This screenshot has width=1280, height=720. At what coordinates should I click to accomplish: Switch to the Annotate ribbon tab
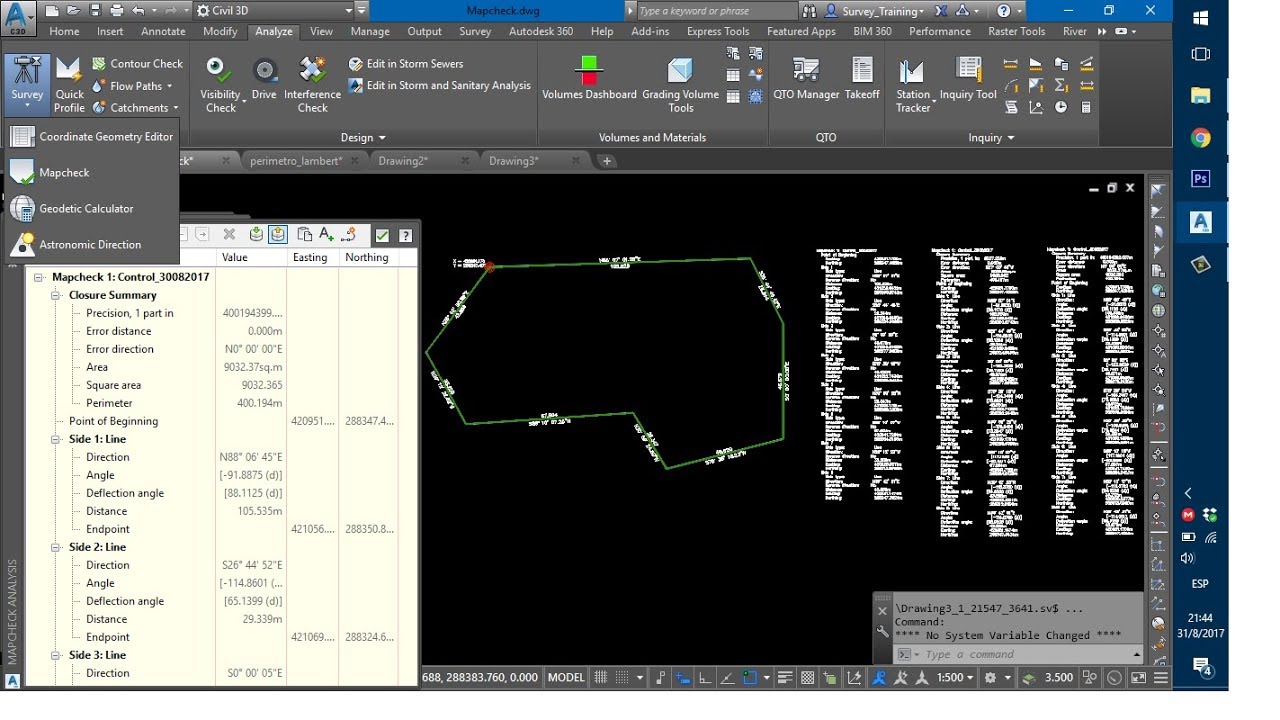coord(163,31)
